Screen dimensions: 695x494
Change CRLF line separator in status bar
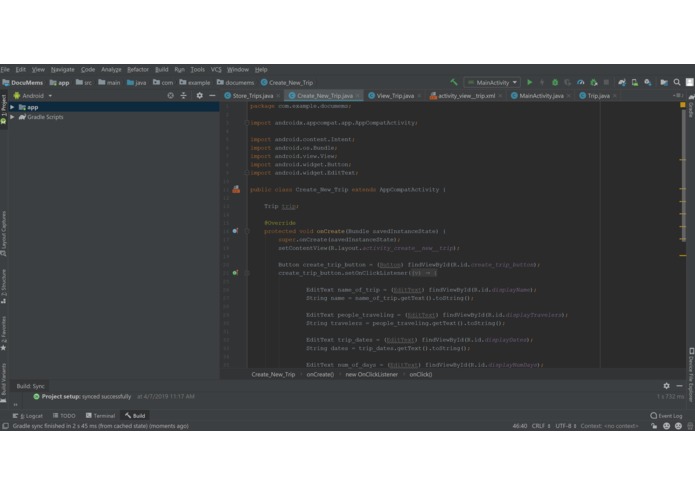click(x=541, y=426)
